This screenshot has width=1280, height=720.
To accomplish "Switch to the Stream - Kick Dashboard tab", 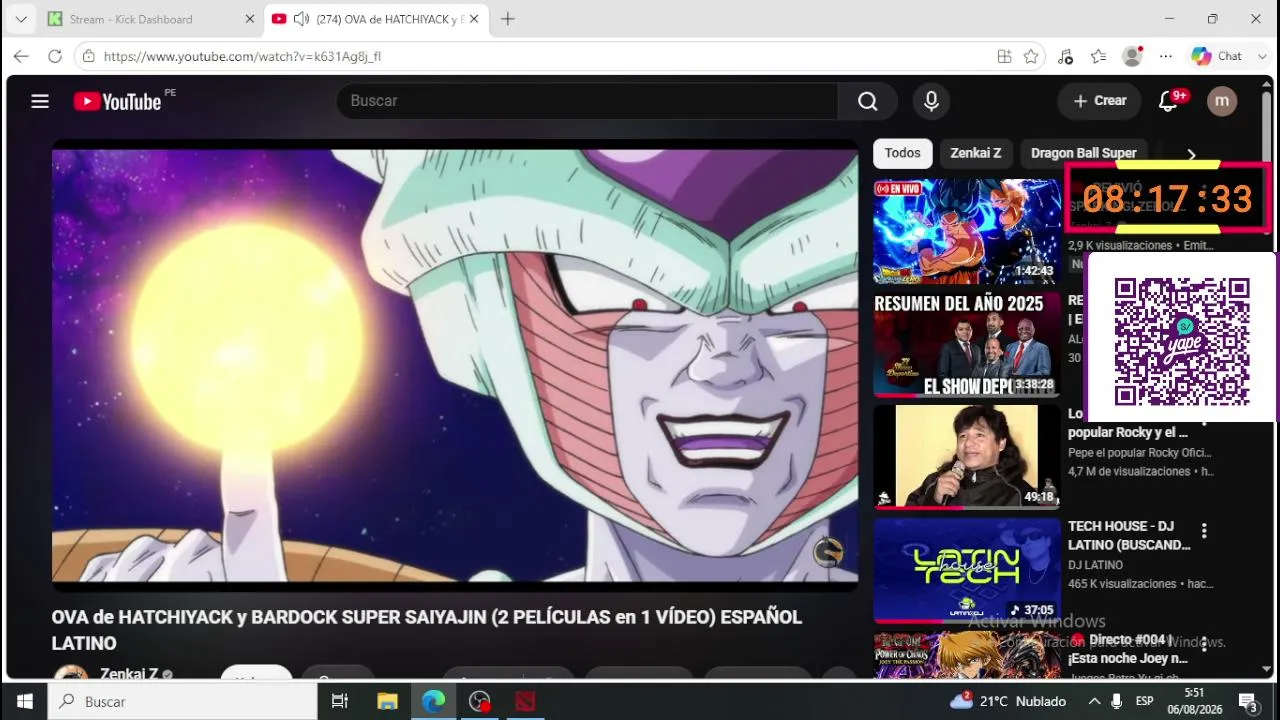I will 150,19.
